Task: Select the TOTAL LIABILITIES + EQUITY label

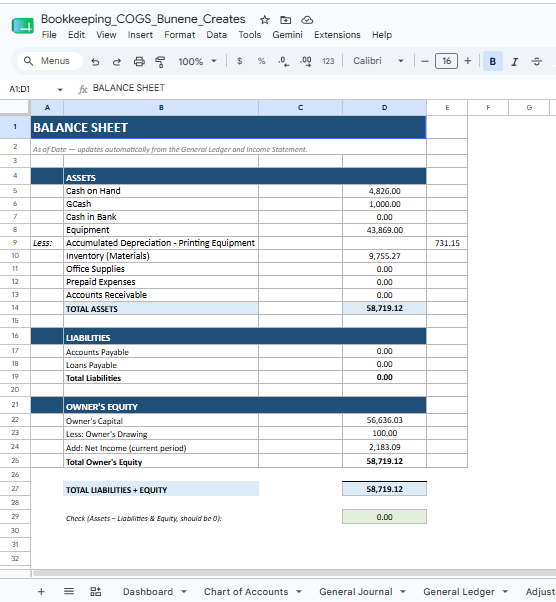Action: tap(161, 489)
